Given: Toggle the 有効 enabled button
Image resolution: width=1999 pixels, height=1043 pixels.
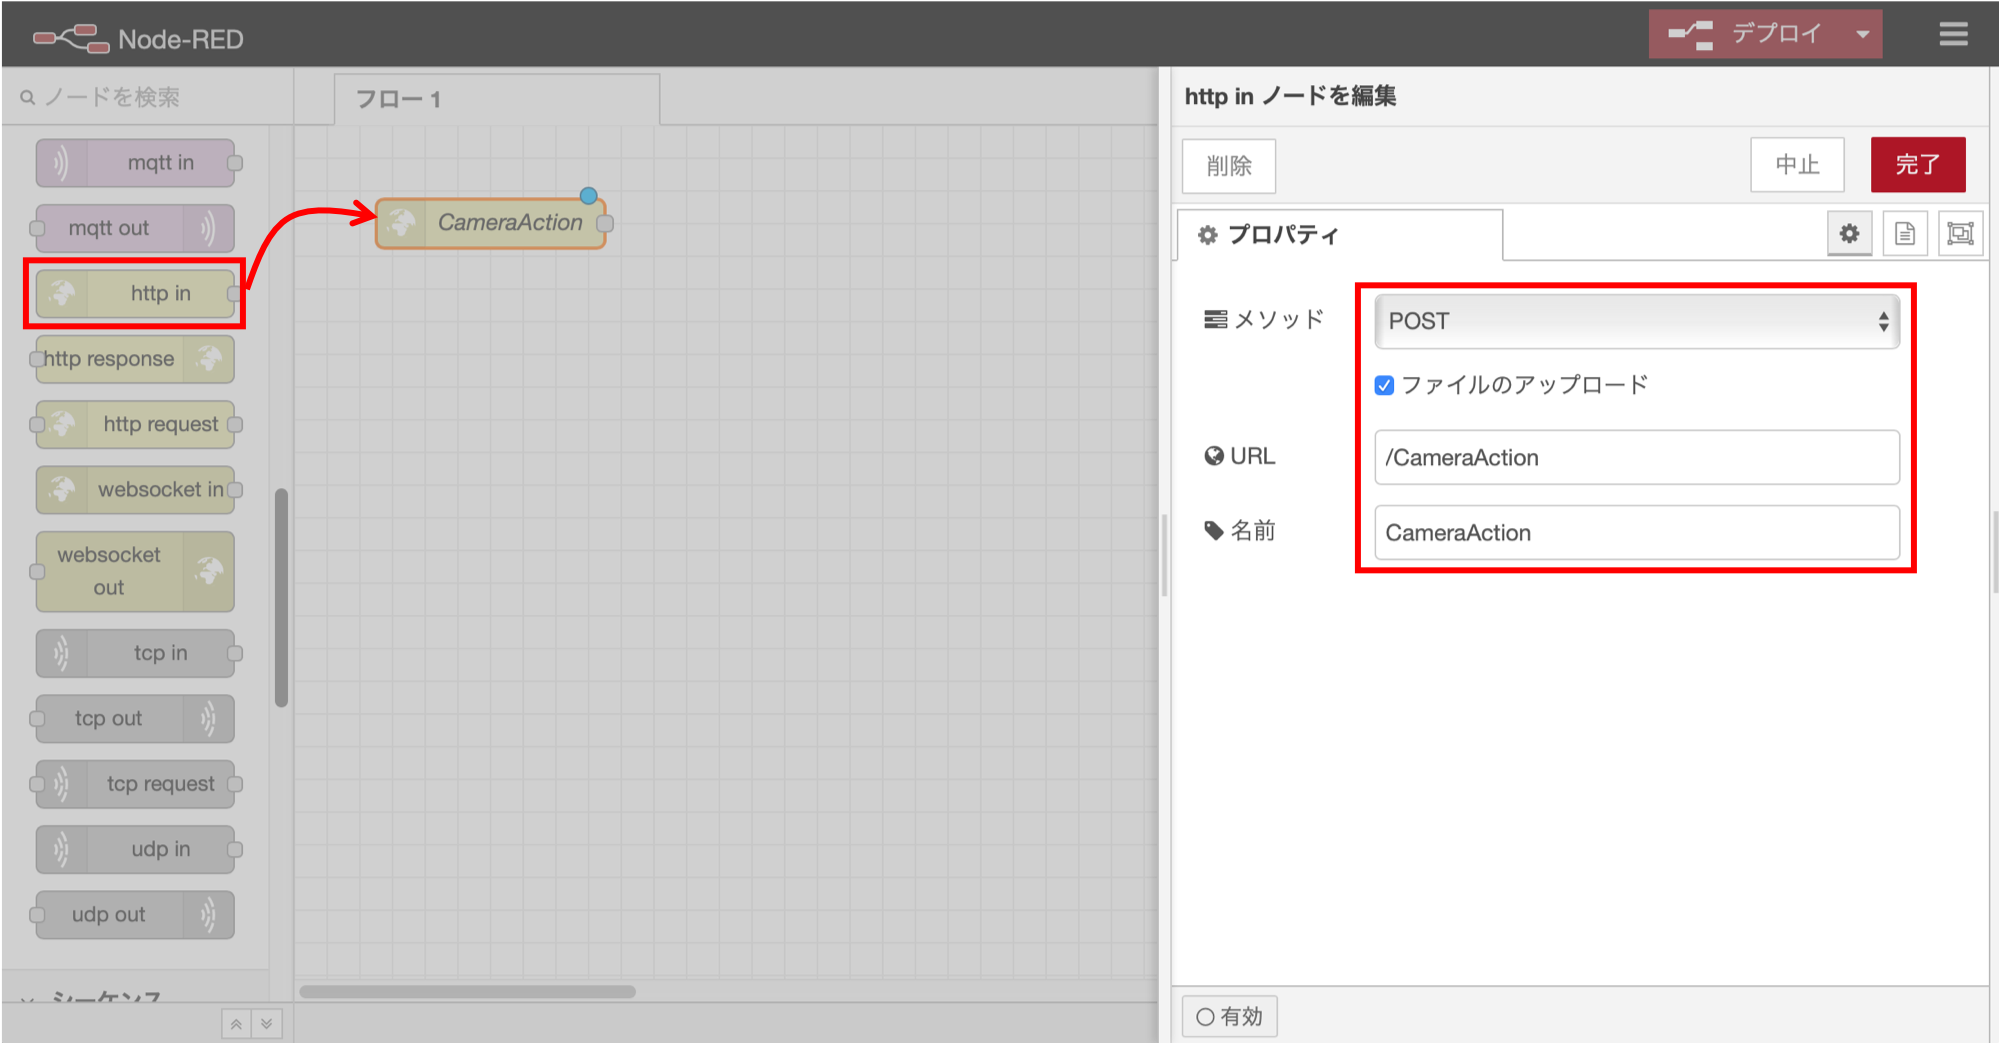Looking at the screenshot, I should [1230, 1017].
